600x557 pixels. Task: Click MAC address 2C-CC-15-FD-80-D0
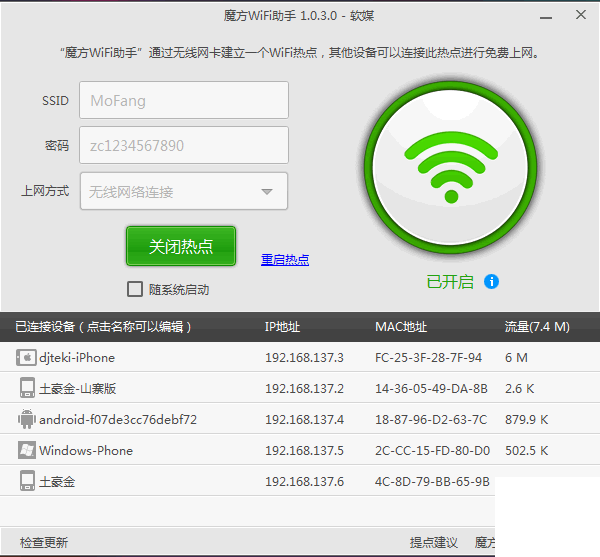coord(432,450)
